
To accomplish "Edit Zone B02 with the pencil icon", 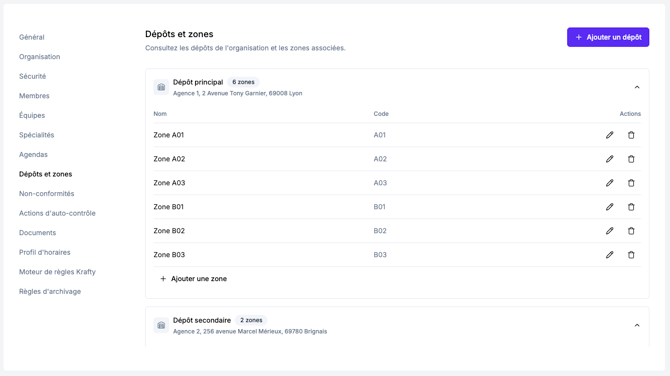I will tap(610, 231).
